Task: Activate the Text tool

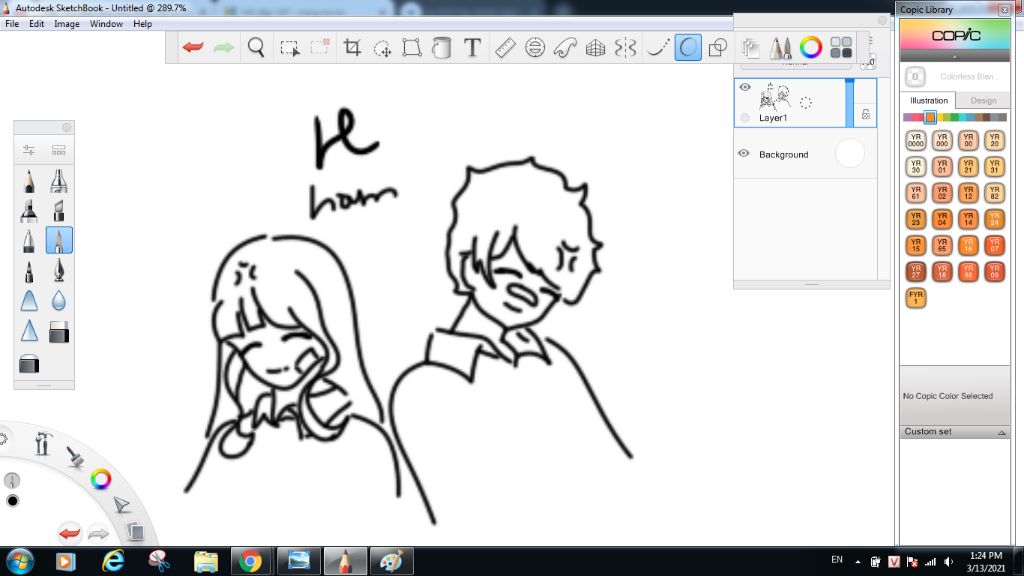Action: [x=472, y=47]
